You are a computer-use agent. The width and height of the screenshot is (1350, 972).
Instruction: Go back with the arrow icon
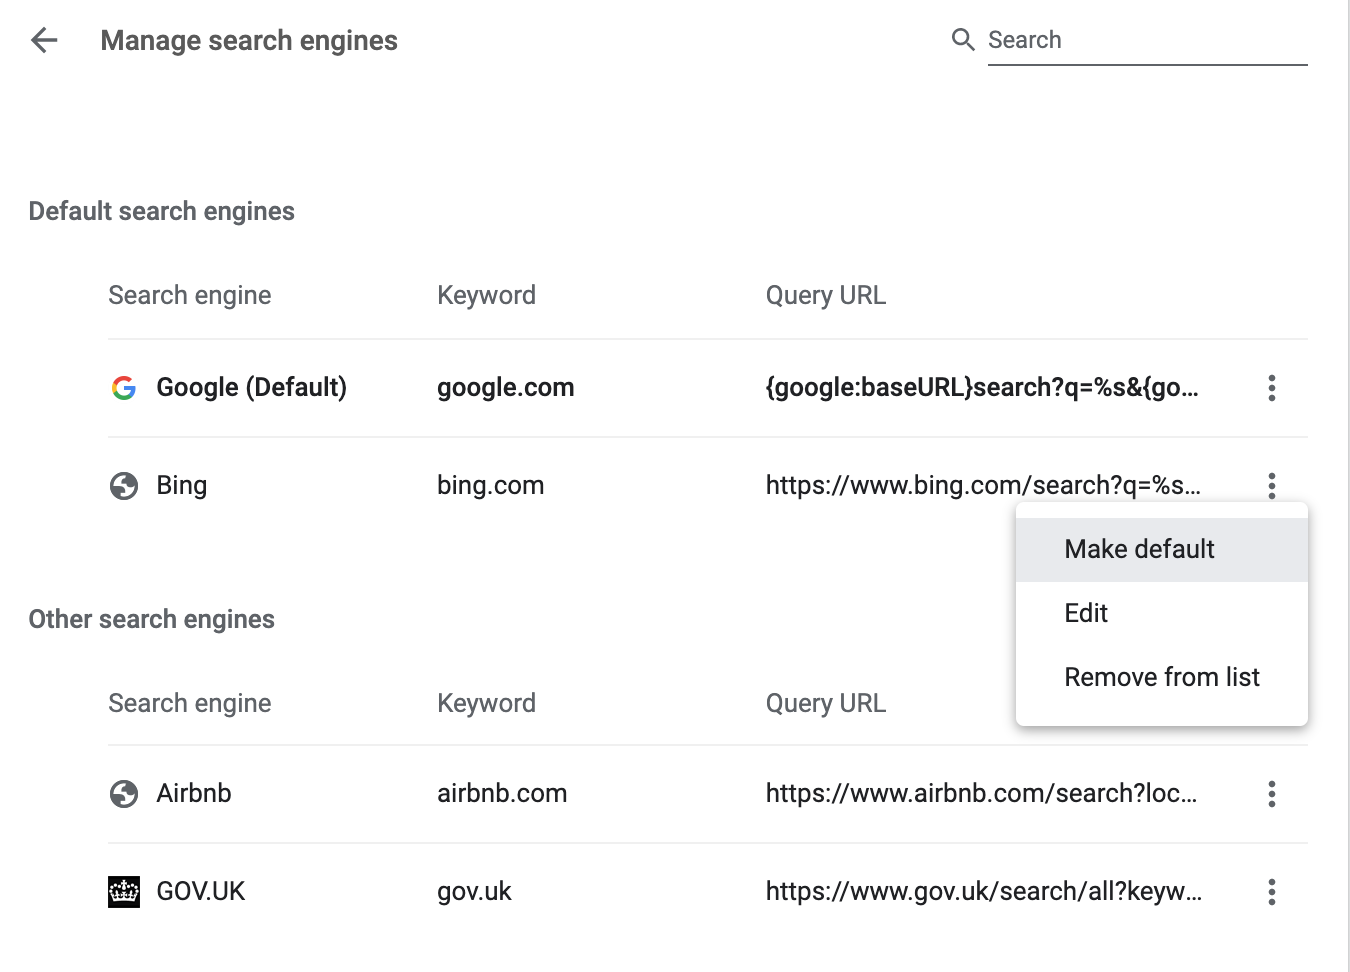point(44,40)
